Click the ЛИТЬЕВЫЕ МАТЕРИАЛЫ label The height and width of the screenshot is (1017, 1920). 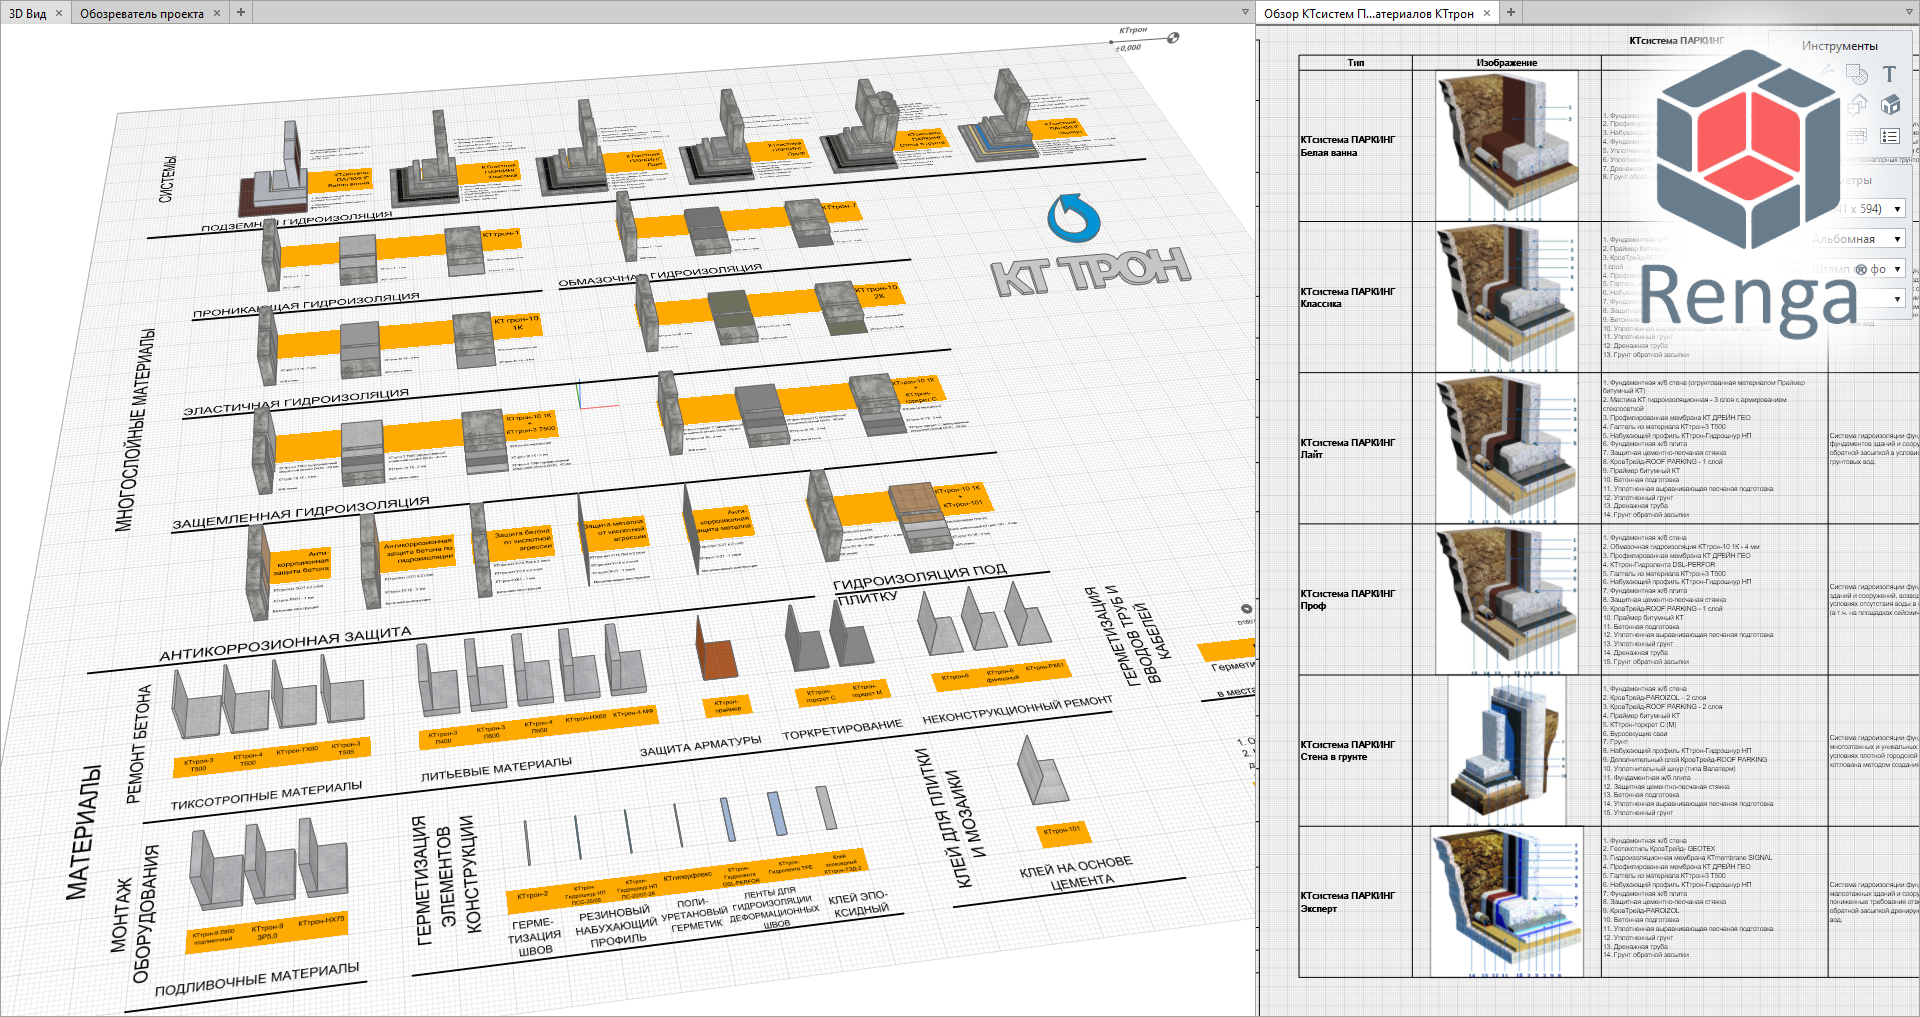click(496, 768)
